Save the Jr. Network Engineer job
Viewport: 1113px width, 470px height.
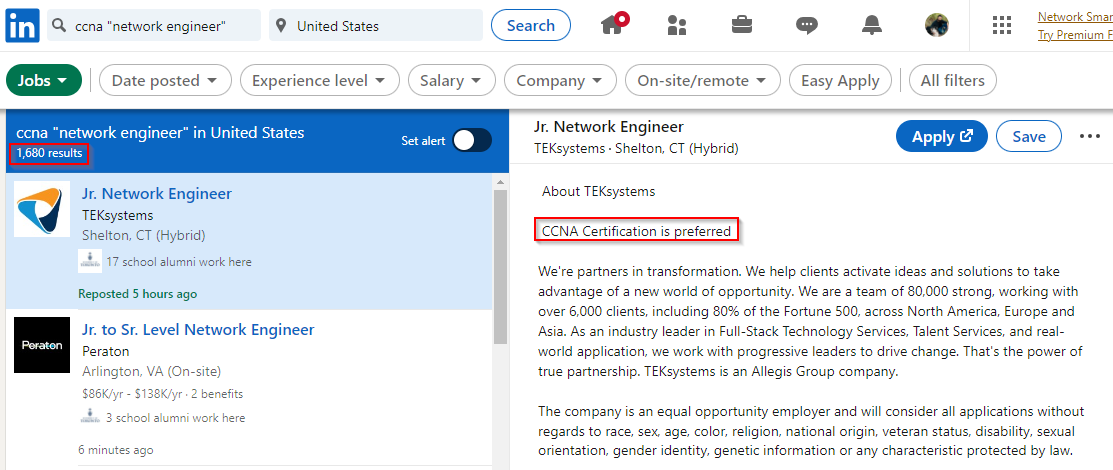point(1028,137)
